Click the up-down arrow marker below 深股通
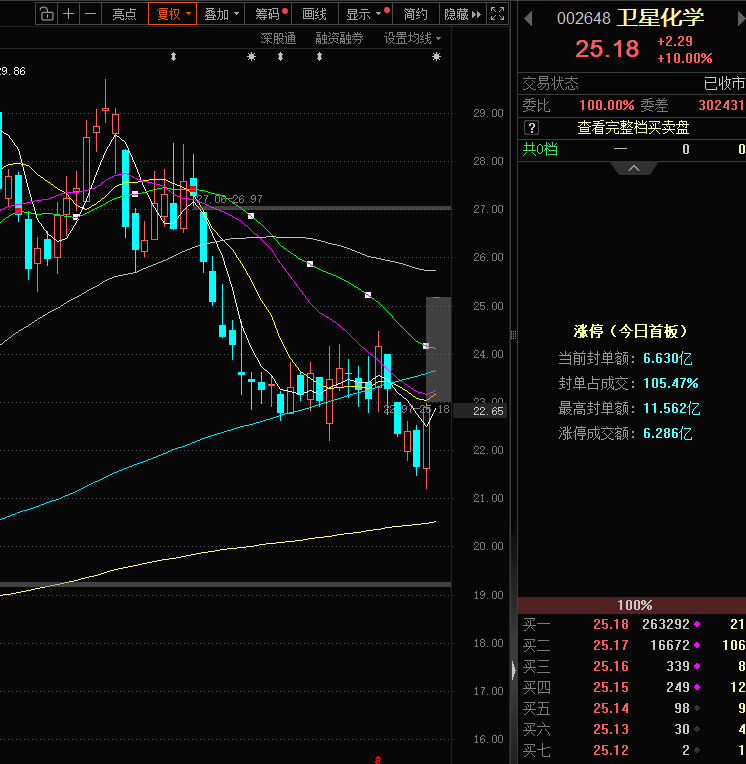This screenshot has width=746, height=764. point(280,57)
